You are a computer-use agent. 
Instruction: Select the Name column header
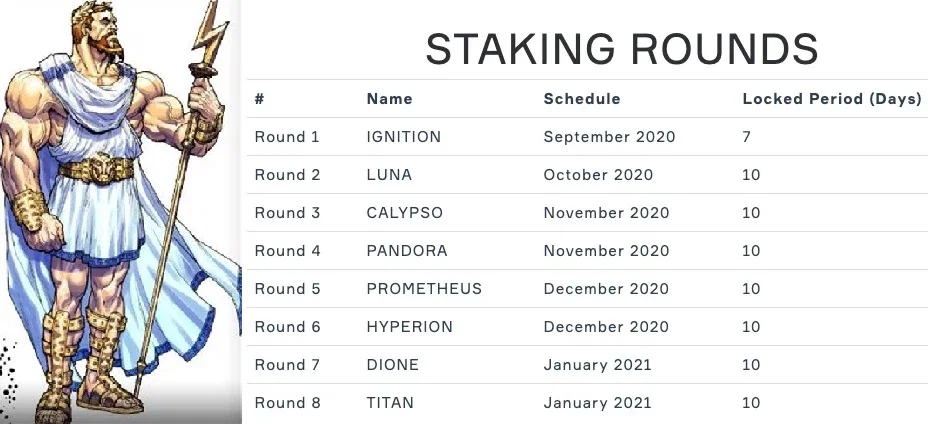pyautogui.click(x=389, y=99)
